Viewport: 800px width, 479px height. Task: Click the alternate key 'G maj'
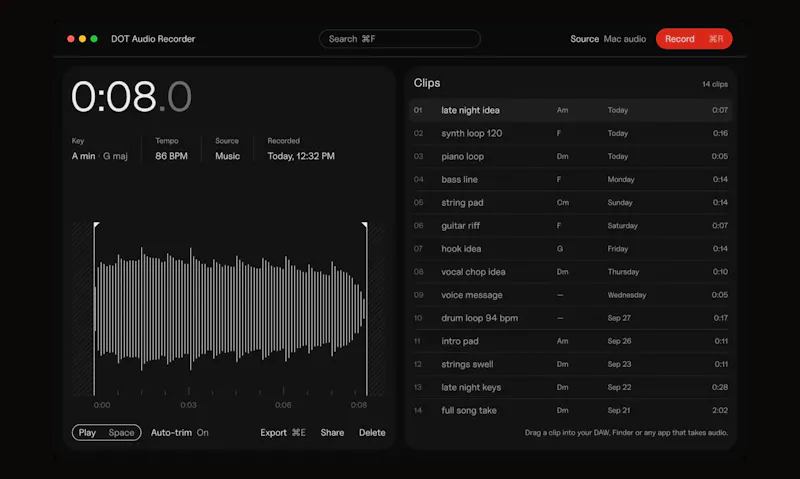[x=115, y=156]
